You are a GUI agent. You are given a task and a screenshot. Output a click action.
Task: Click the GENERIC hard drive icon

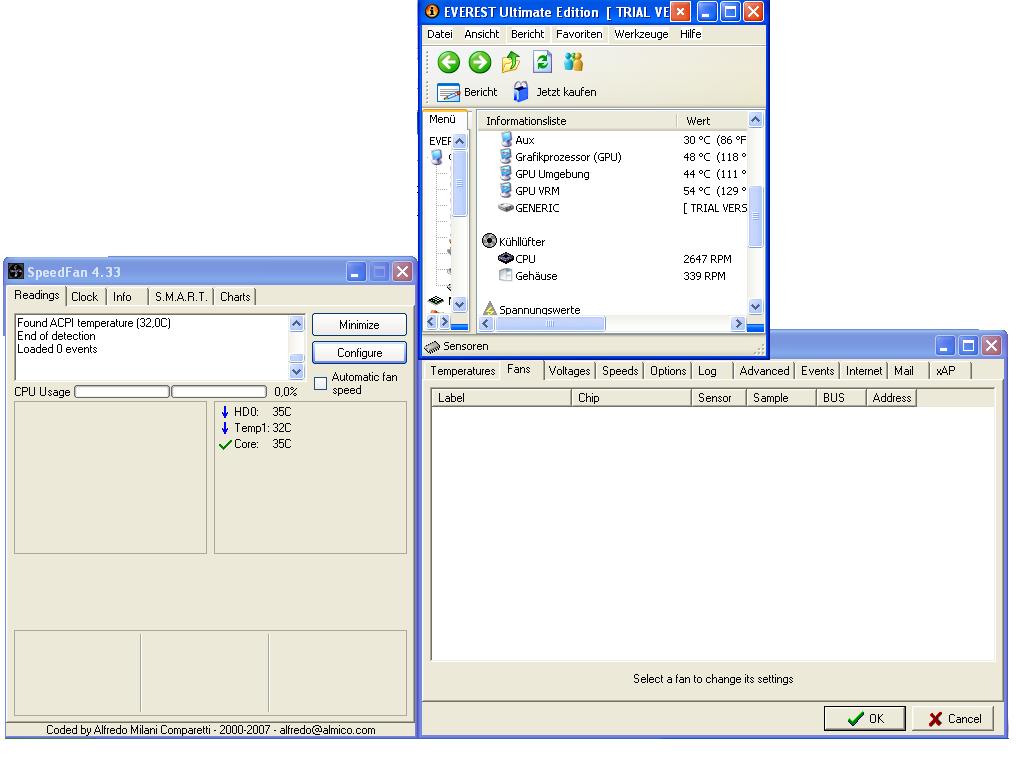505,208
